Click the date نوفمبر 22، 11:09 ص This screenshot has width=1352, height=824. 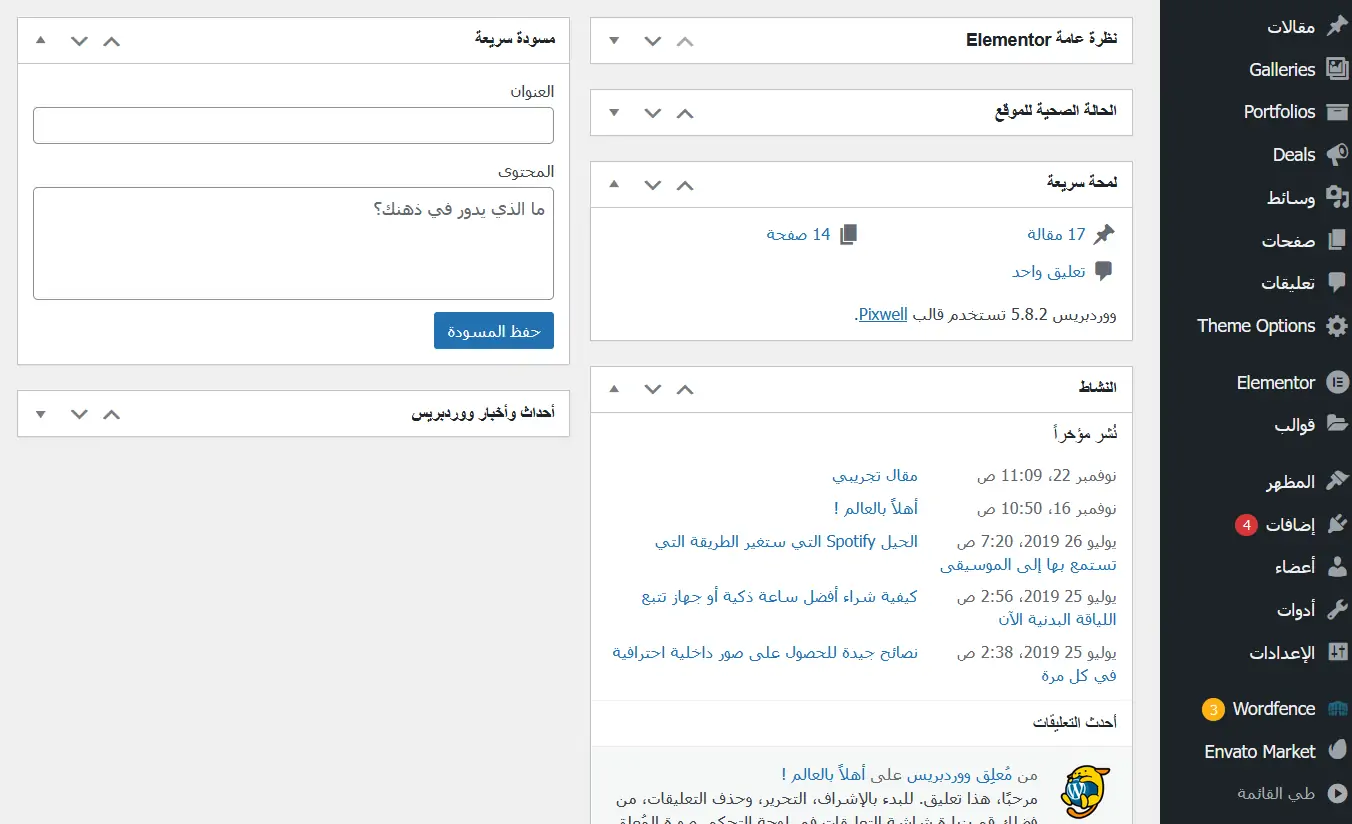[x=1047, y=476]
